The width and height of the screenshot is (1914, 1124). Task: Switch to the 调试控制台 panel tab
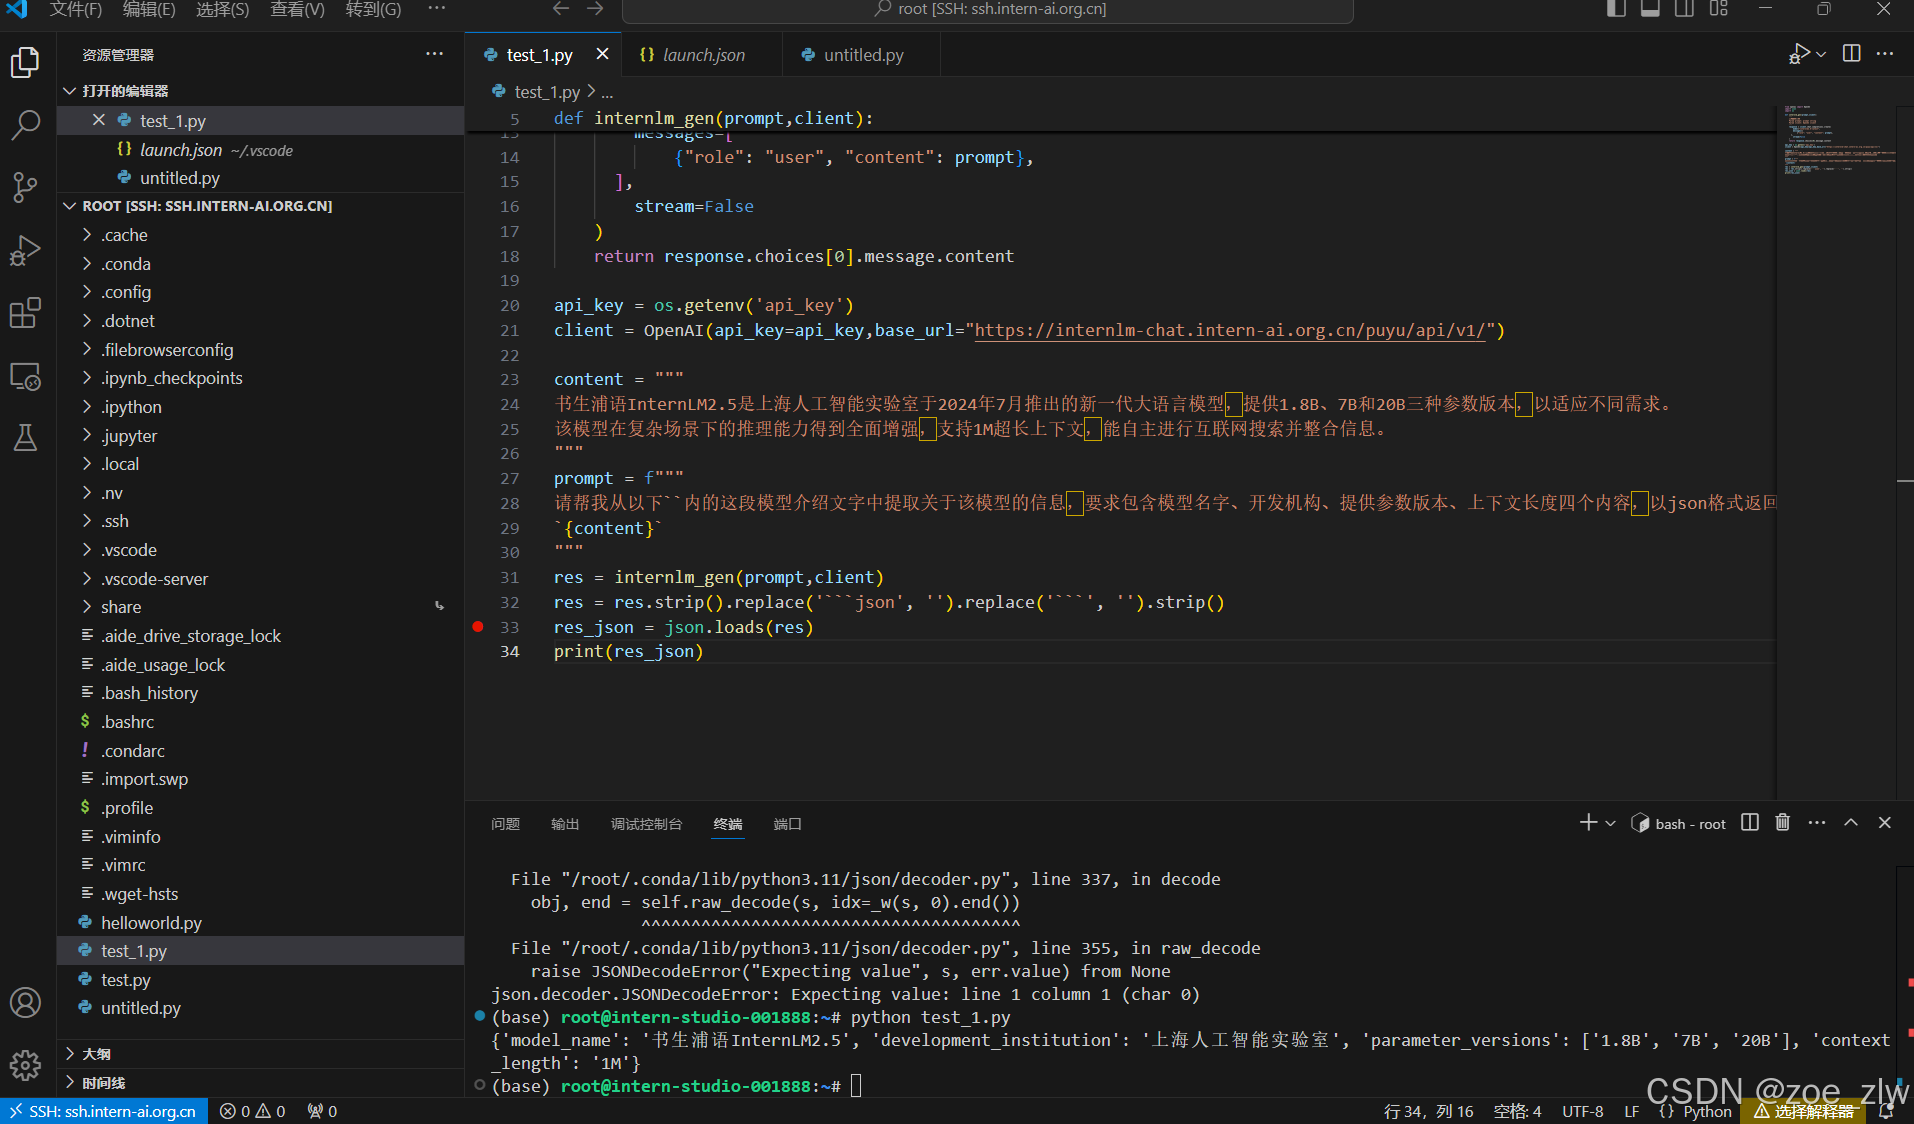point(646,824)
